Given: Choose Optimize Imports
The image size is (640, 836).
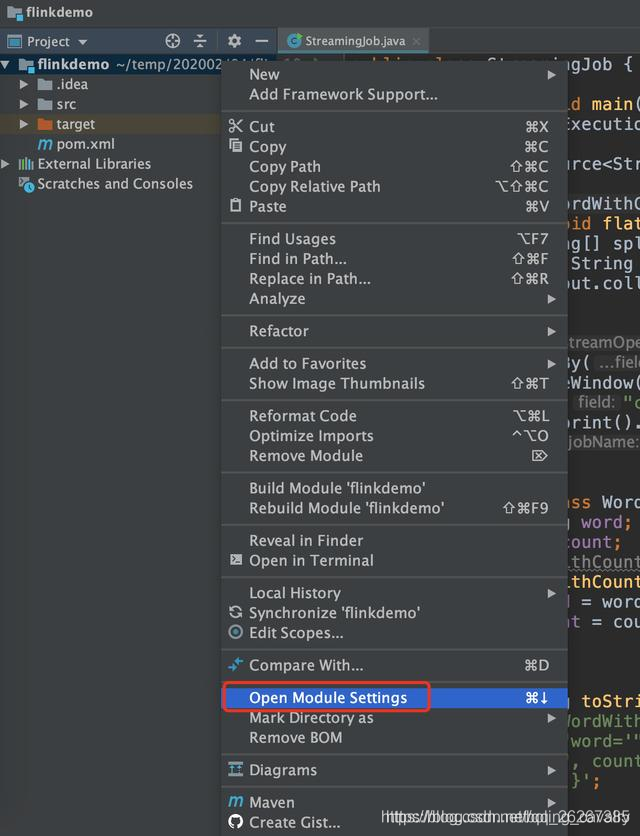Looking at the screenshot, I should [395, 436].
